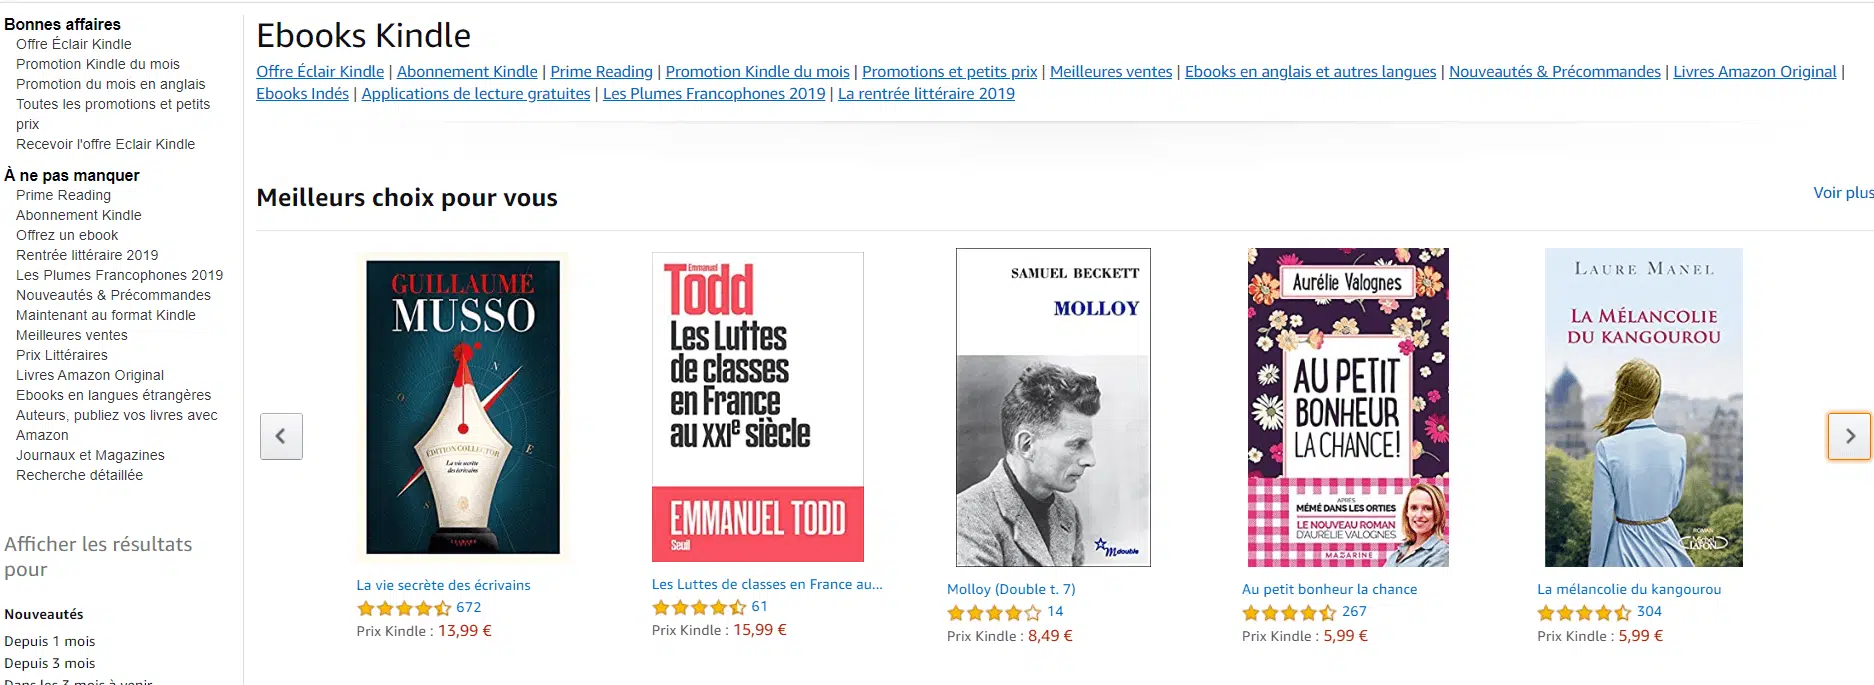Open Offre Éclair Kindle sidebar link
The width and height of the screenshot is (1874, 685).
(74, 44)
